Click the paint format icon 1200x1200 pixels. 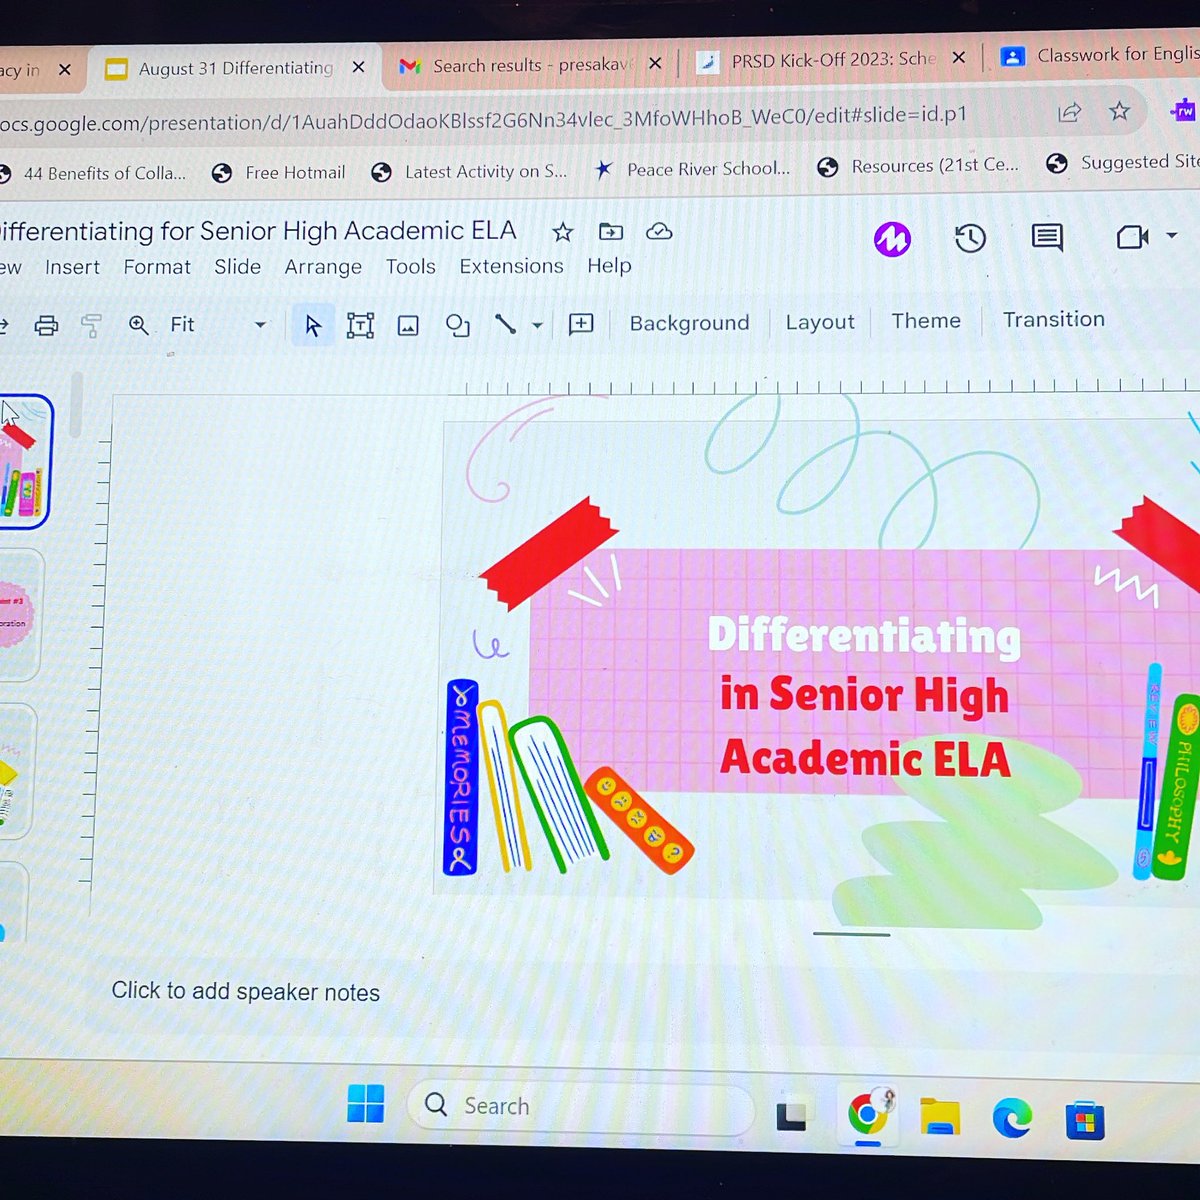[91, 325]
